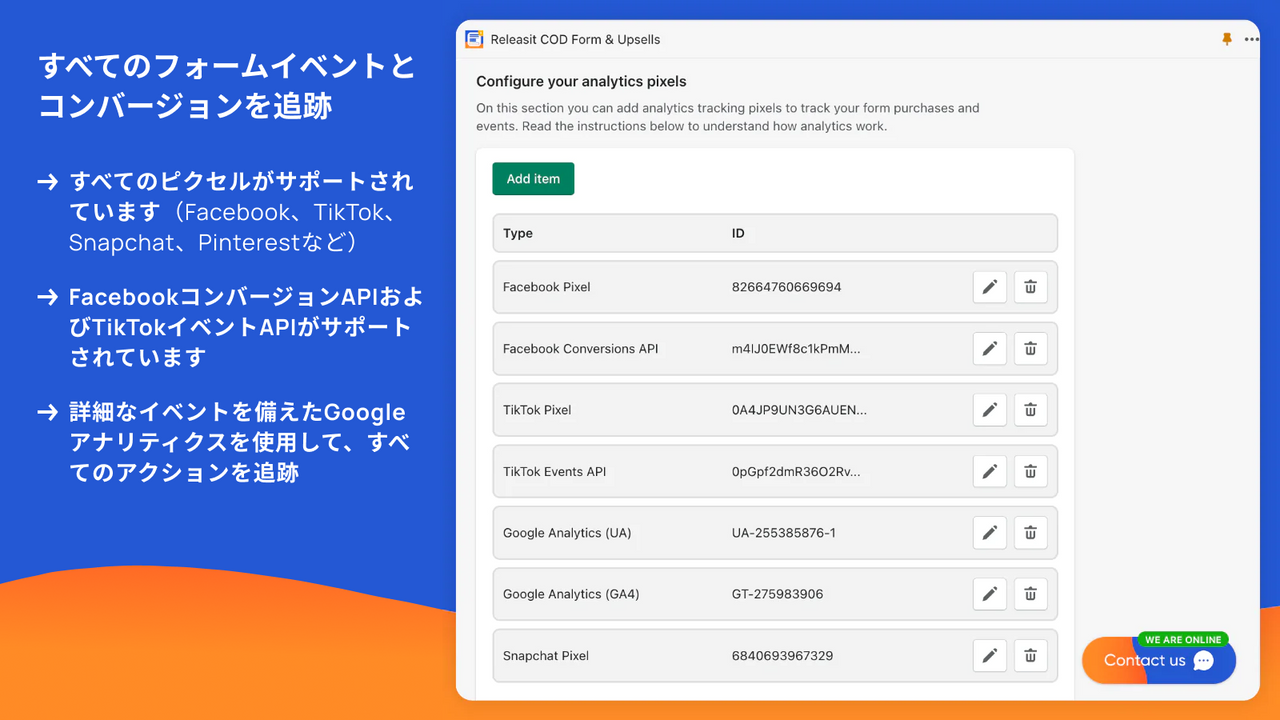Edit the TikTok Pixel entry
The height and width of the screenshot is (720, 1280).
point(990,410)
